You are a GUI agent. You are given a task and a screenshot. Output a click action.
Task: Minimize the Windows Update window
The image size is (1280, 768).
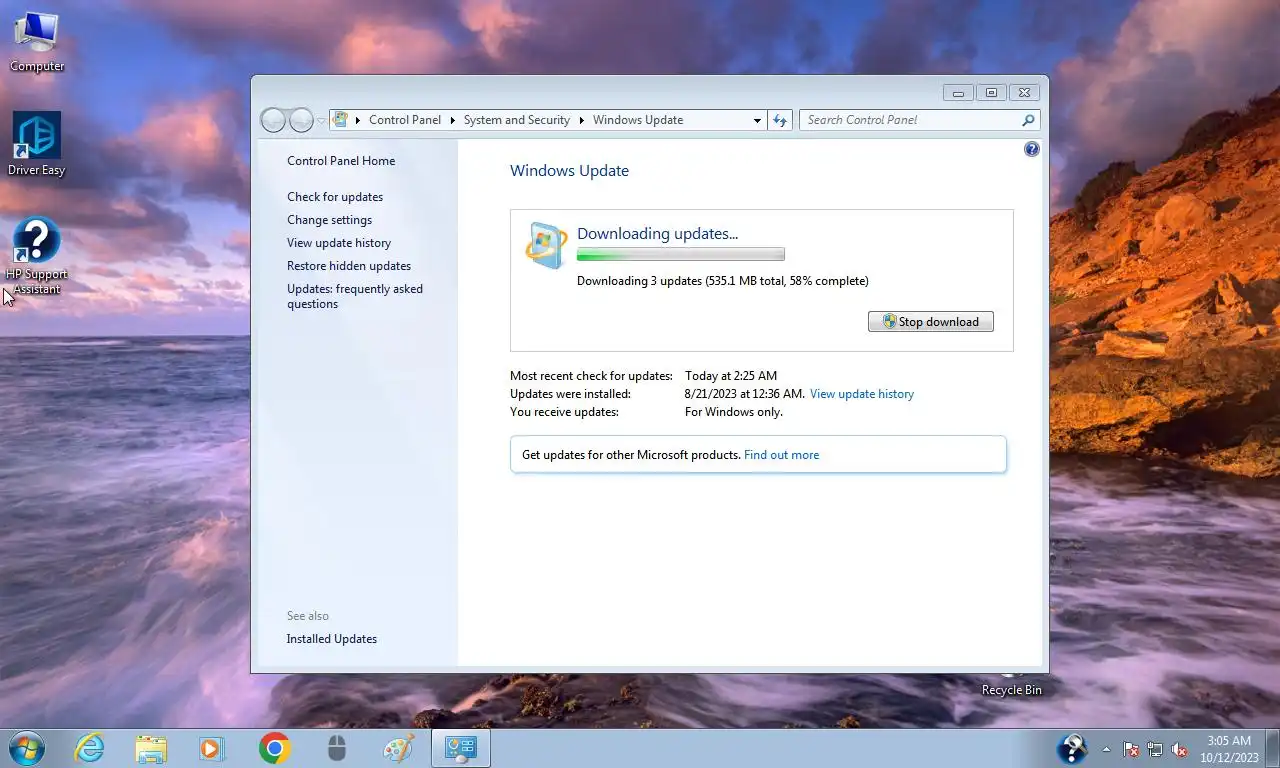click(x=958, y=93)
